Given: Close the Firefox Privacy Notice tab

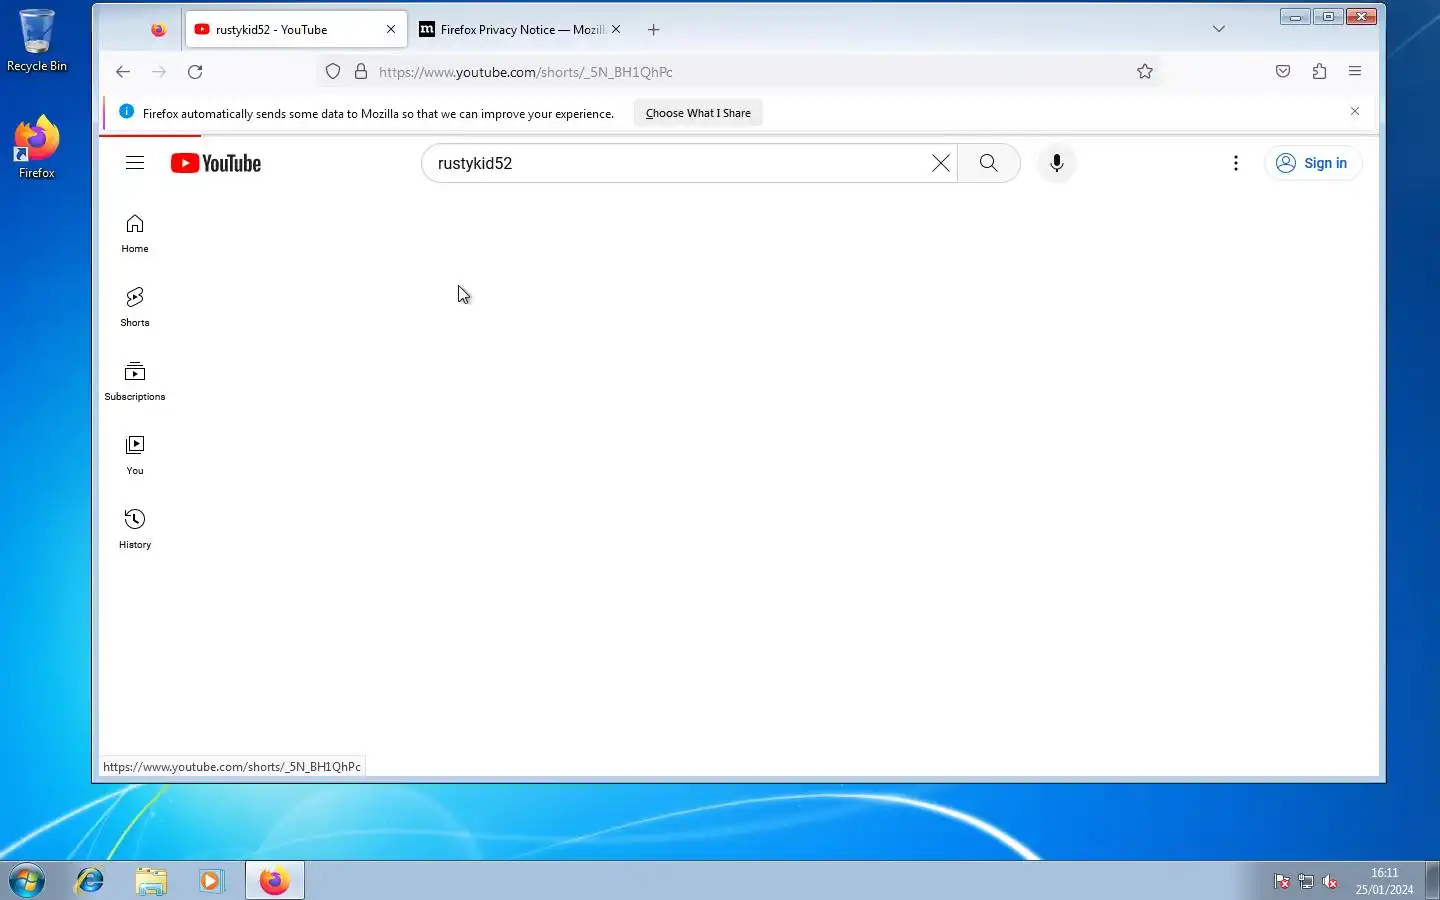Looking at the screenshot, I should (x=616, y=29).
